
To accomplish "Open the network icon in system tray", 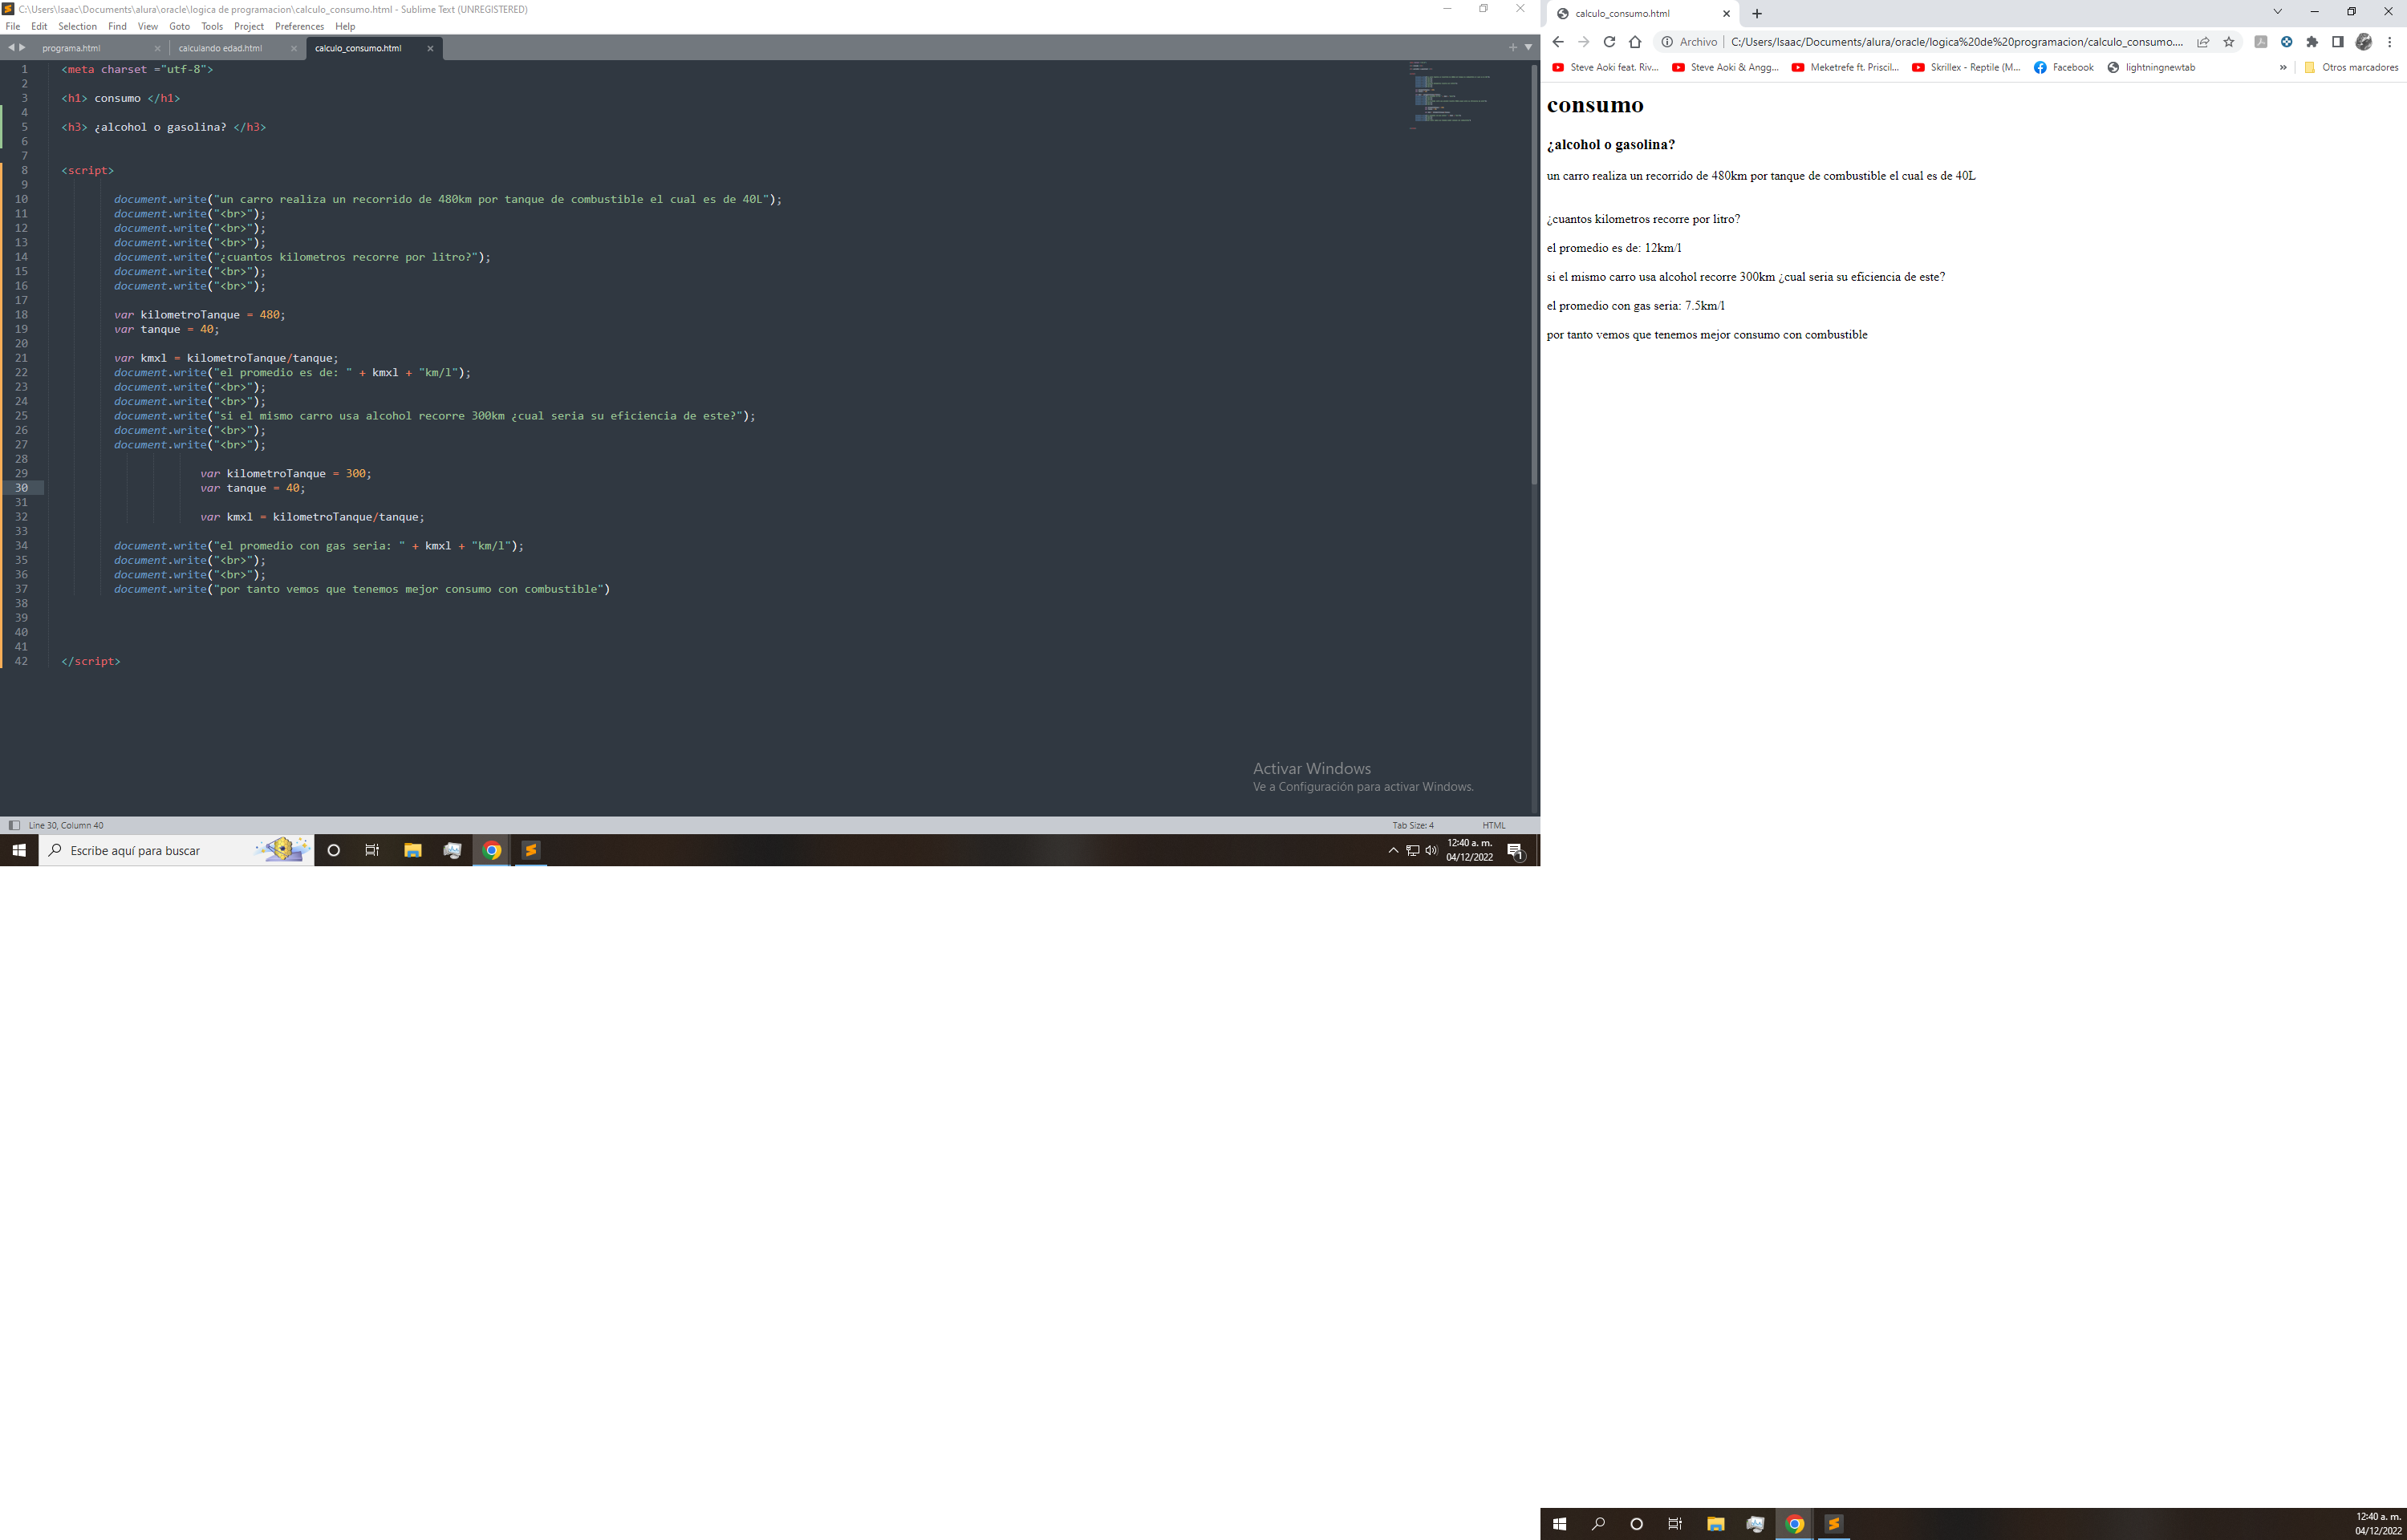I will pyautogui.click(x=1412, y=850).
